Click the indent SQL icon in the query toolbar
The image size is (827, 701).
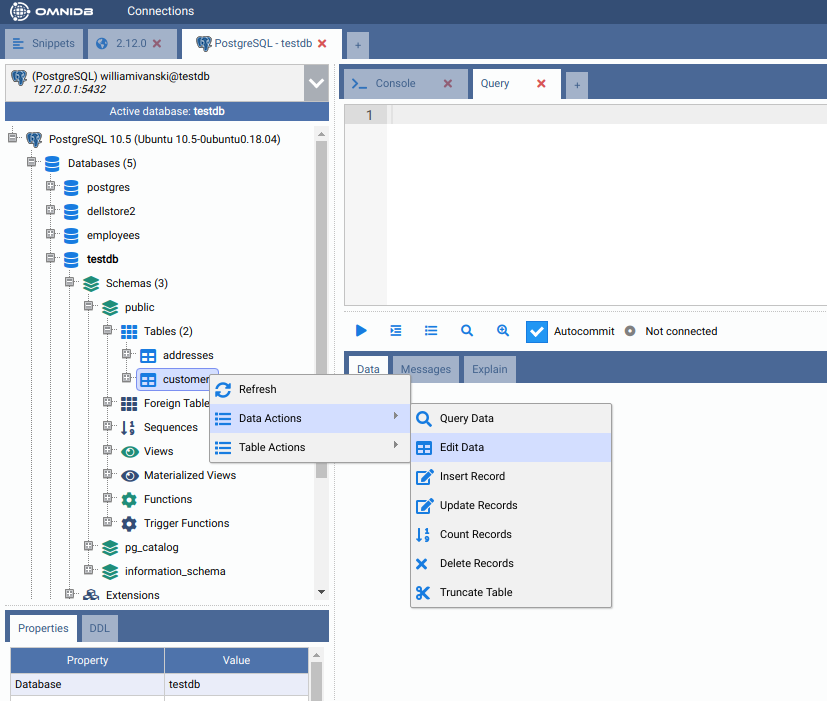coord(396,331)
